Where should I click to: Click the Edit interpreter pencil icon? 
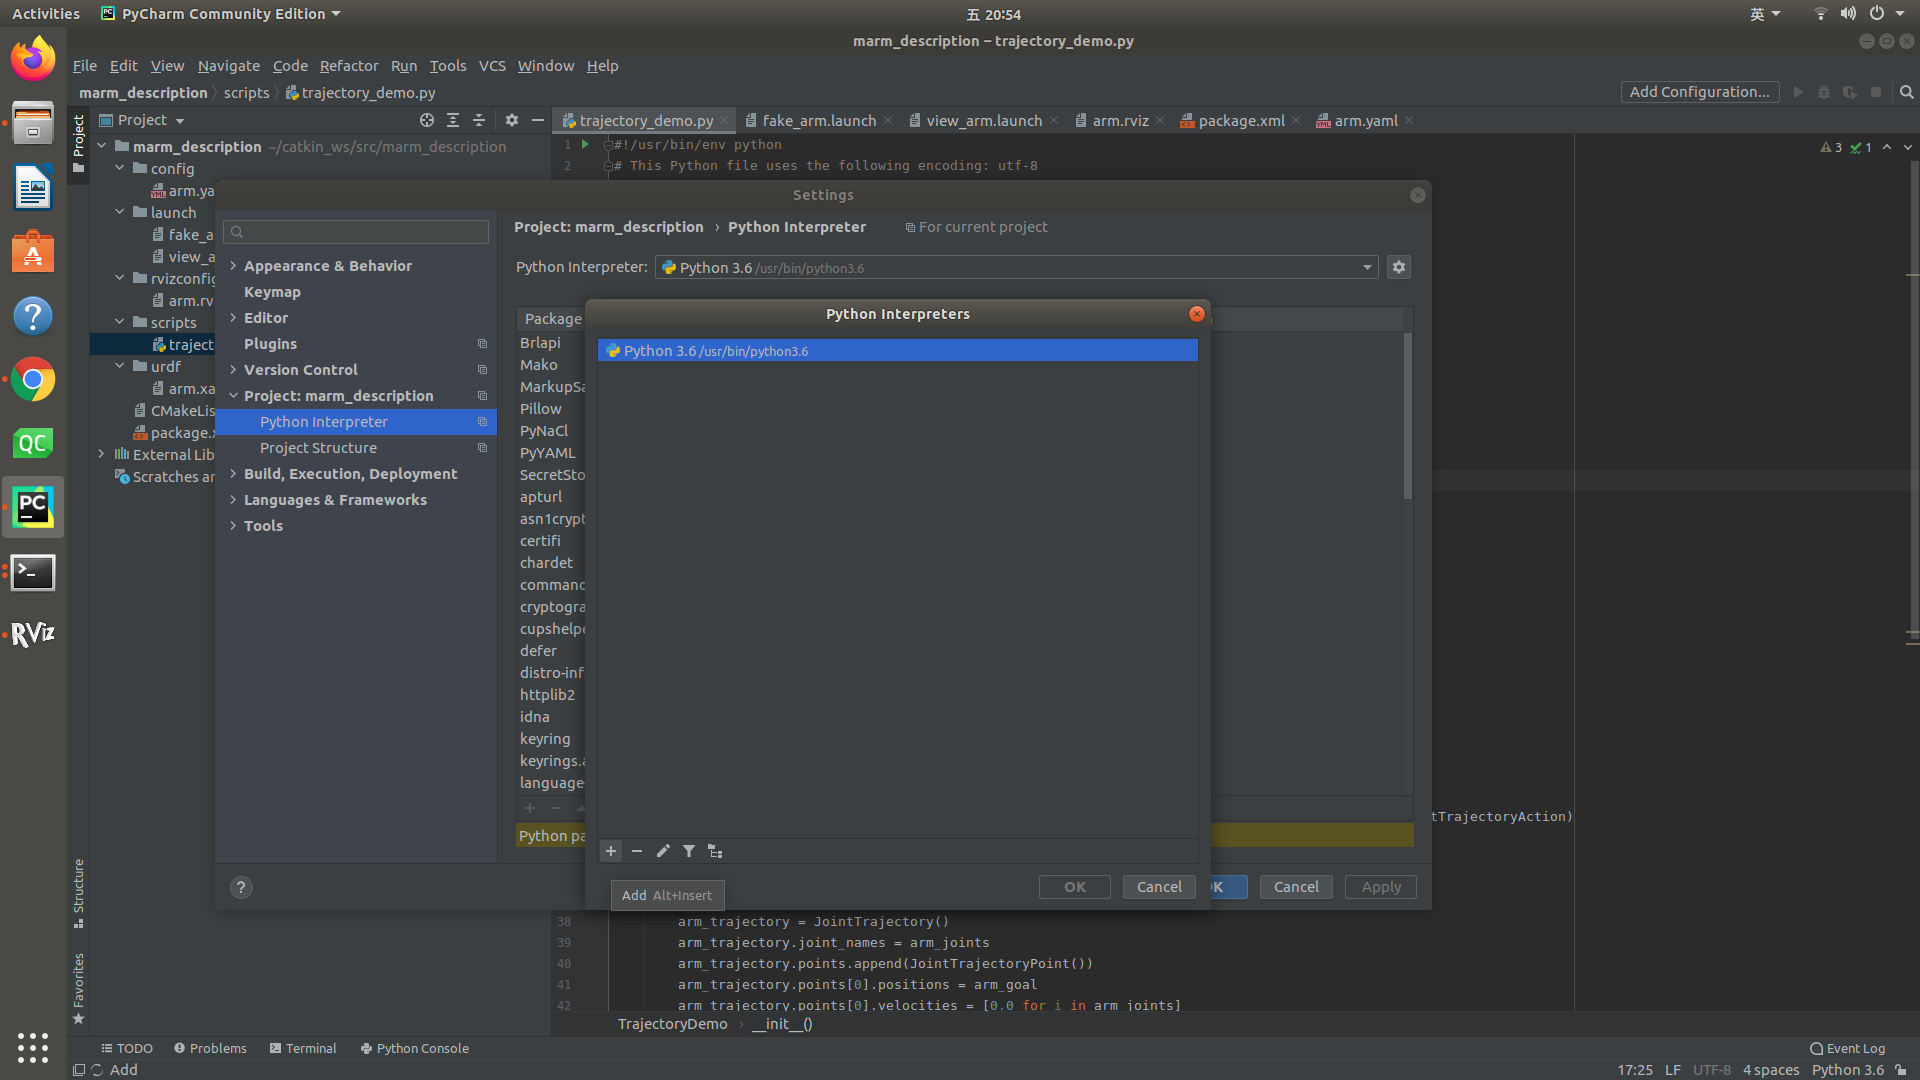pyautogui.click(x=663, y=851)
